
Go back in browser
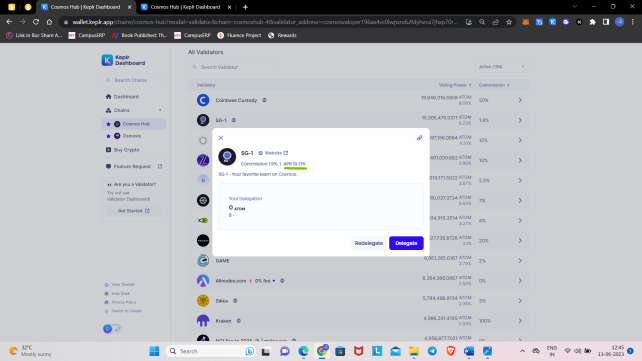click(x=9, y=22)
